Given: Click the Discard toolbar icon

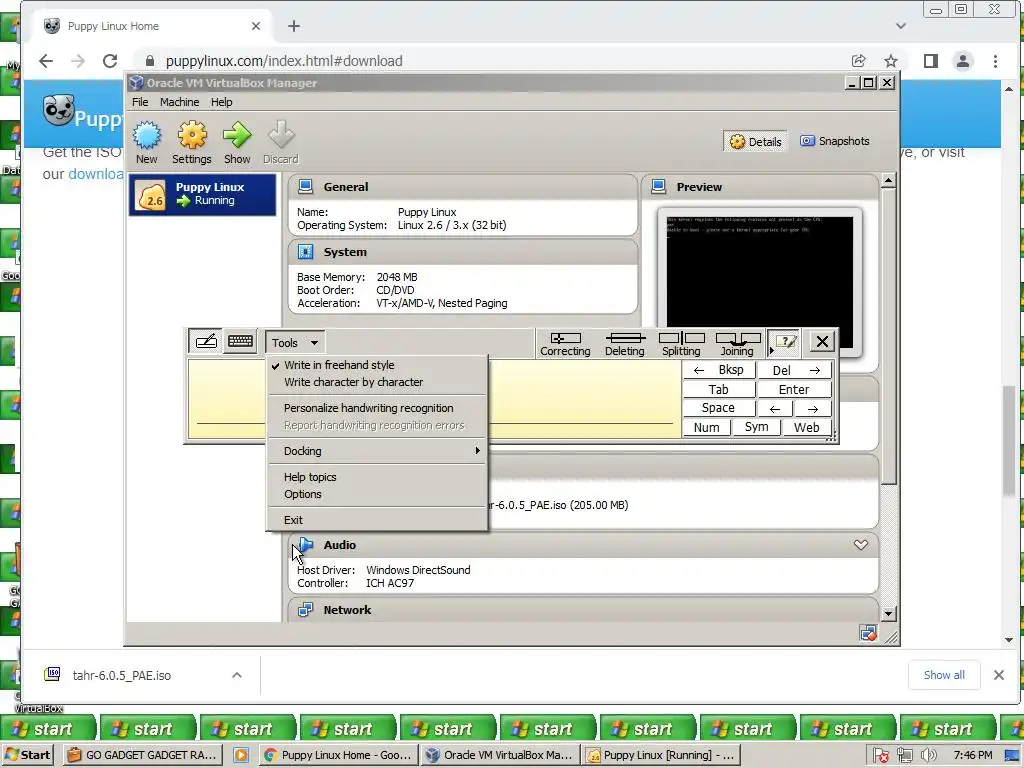Looking at the screenshot, I should click(x=281, y=136).
